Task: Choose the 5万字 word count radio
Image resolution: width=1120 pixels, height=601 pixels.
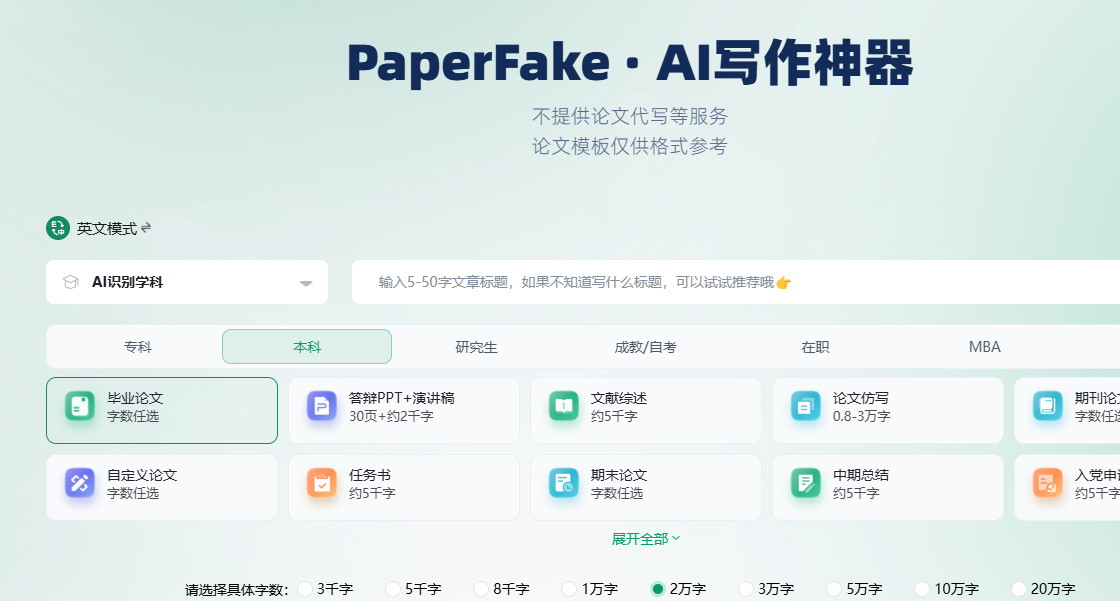Action: click(834, 589)
